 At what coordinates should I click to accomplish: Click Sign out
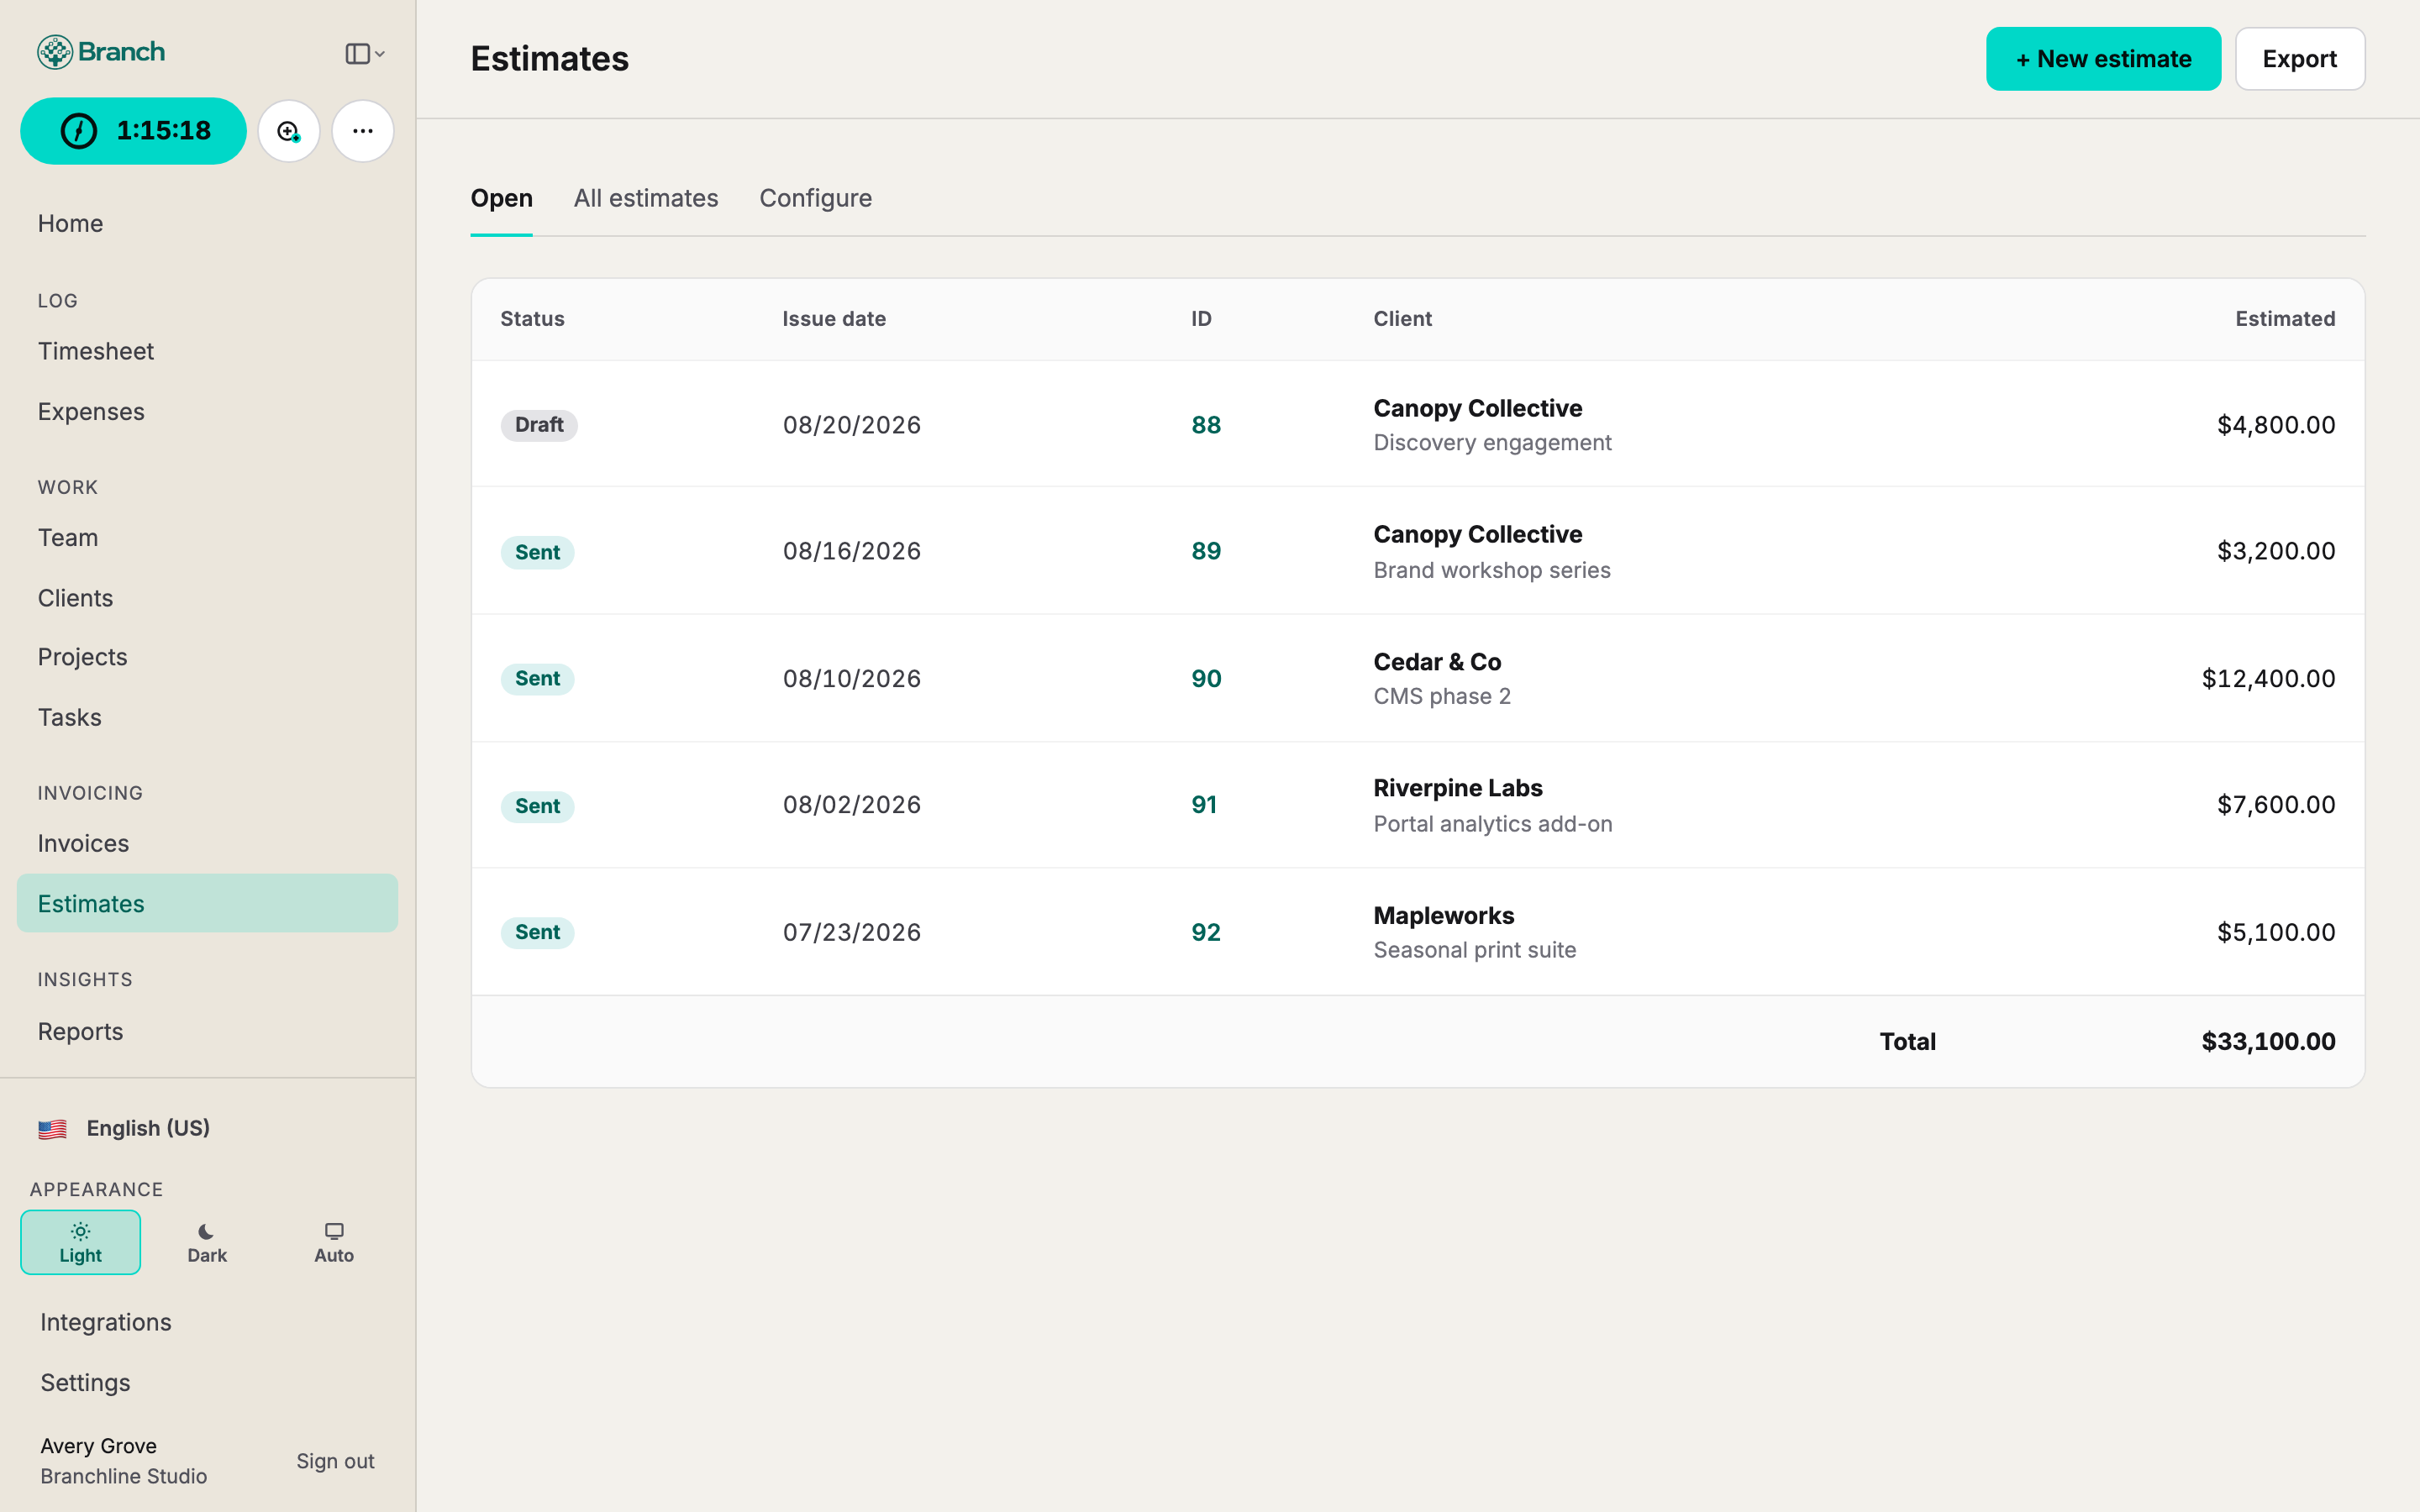pyautogui.click(x=335, y=1461)
